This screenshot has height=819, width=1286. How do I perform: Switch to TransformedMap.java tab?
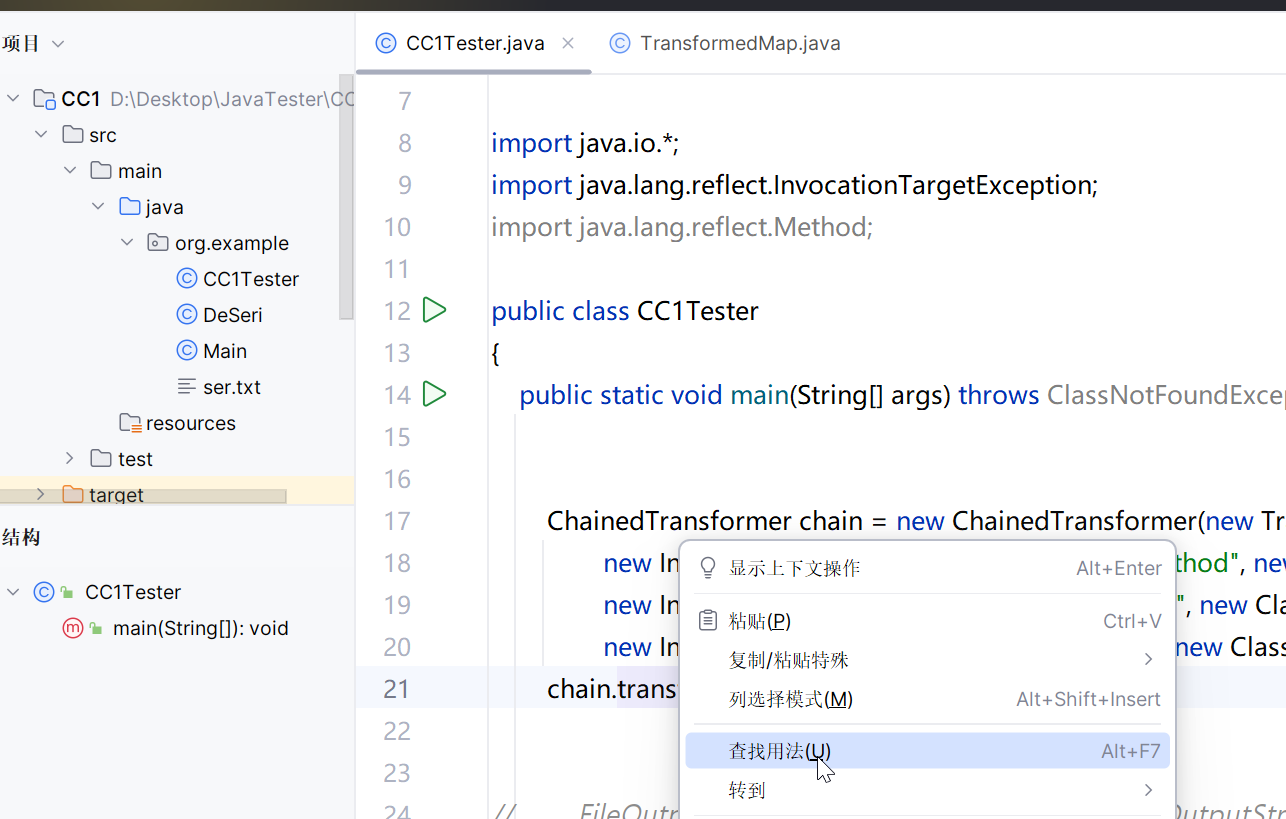pyautogui.click(x=739, y=44)
